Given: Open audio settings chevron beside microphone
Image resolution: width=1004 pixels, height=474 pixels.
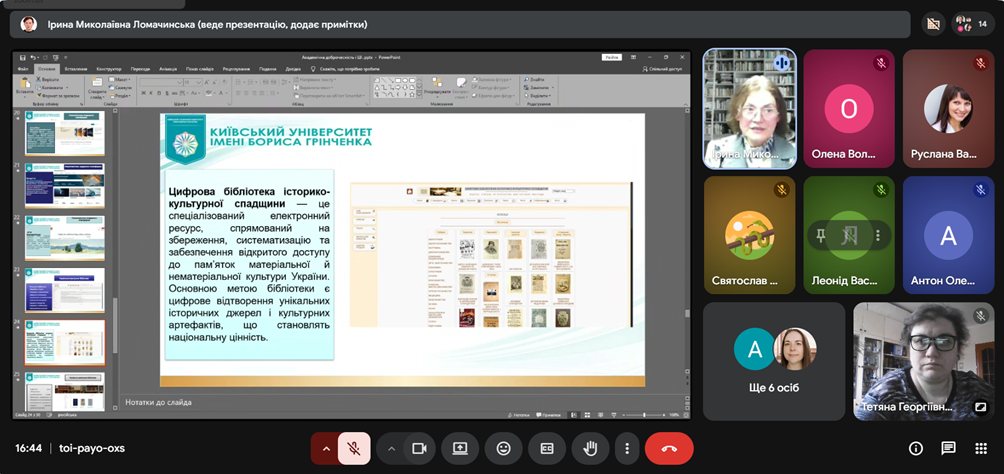Looking at the screenshot, I should click(325, 449).
